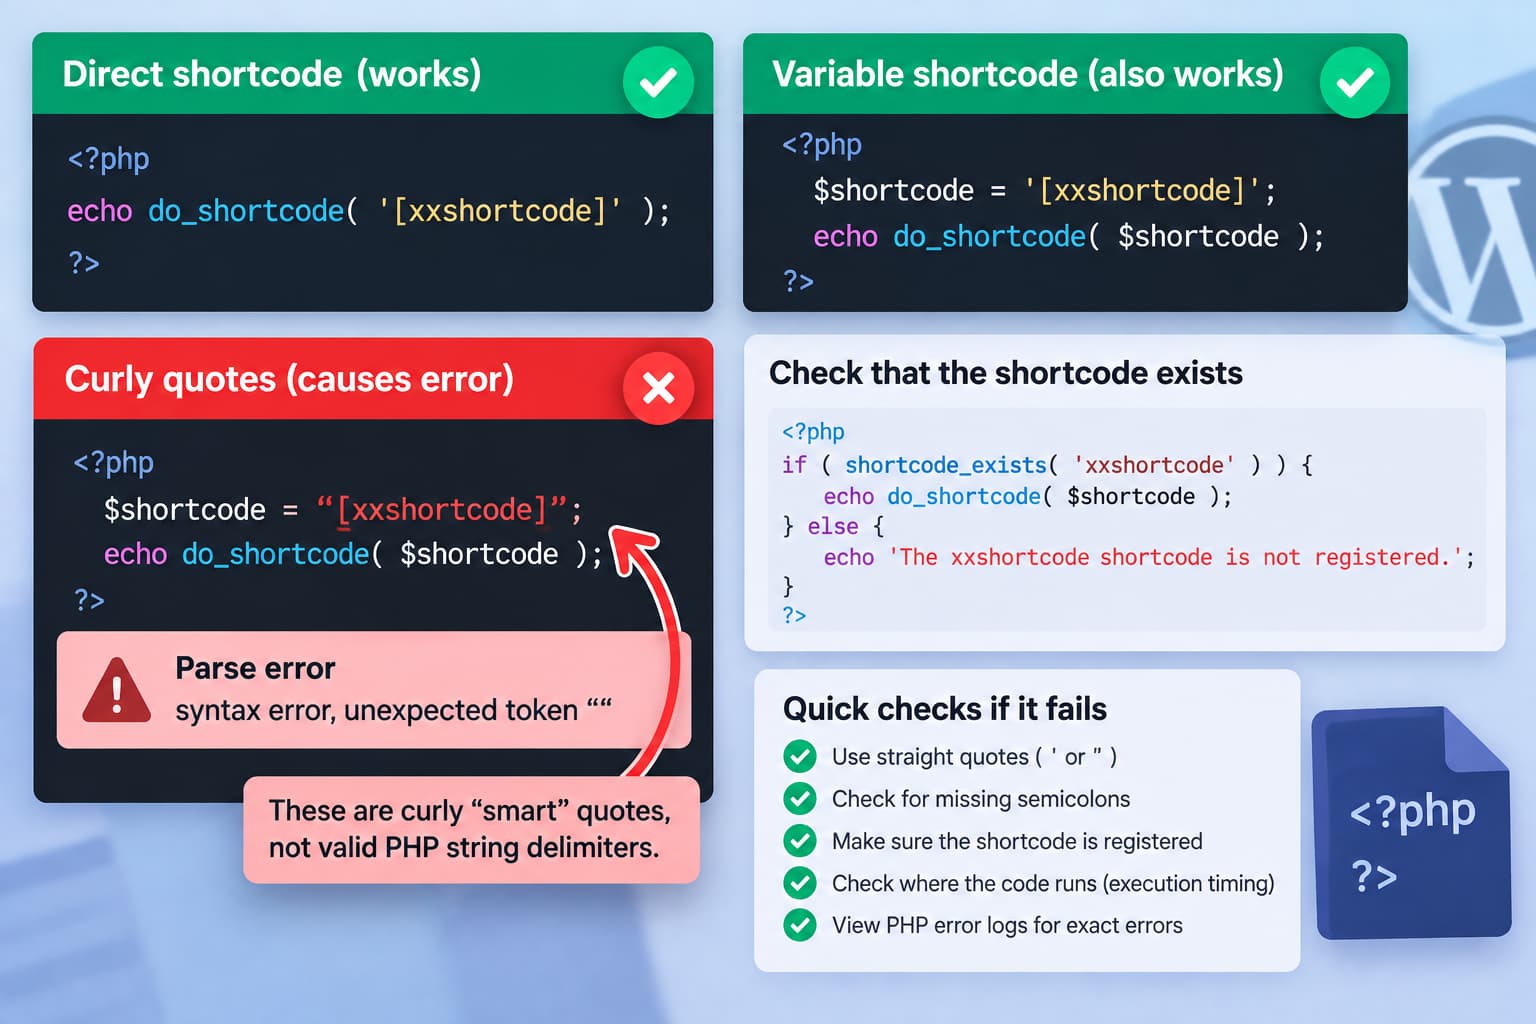Viewport: 1536px width, 1024px height.
Task: Click echo do_shortcode( $shortcode ); in Curly quotes card
Action: tap(354, 554)
